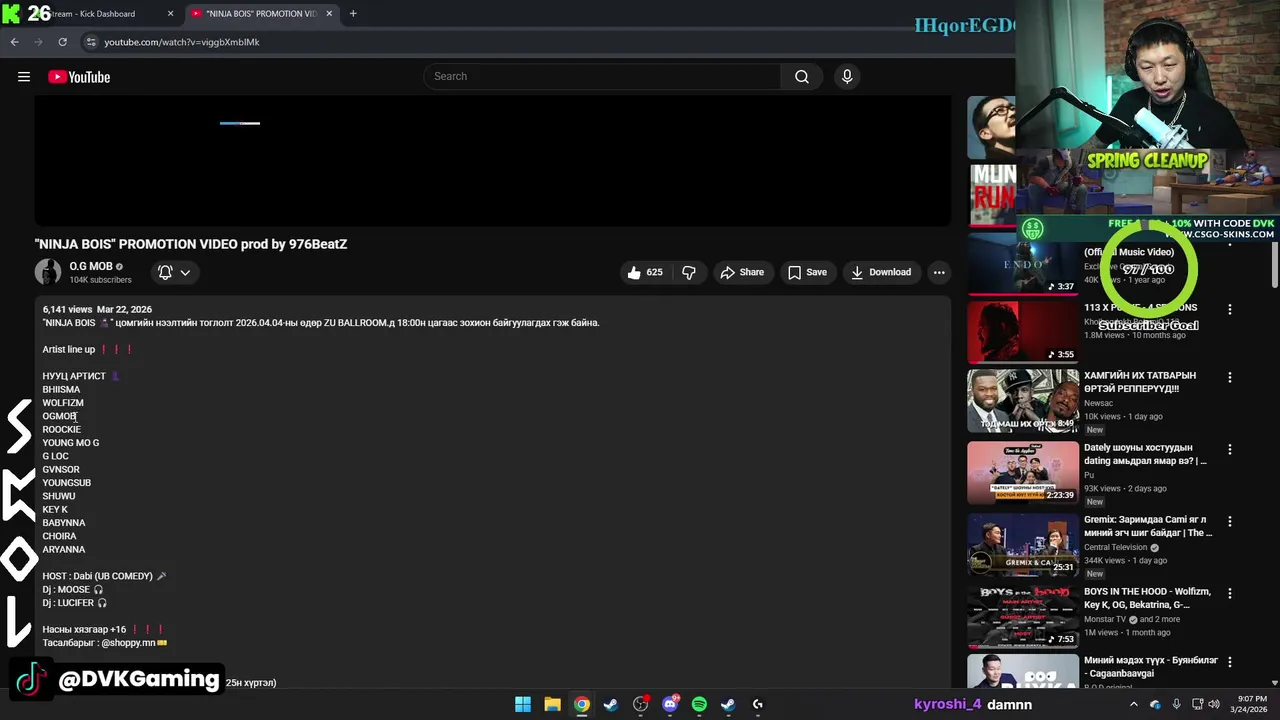Open options for BOYS IN THE HOOD video

1230,593
